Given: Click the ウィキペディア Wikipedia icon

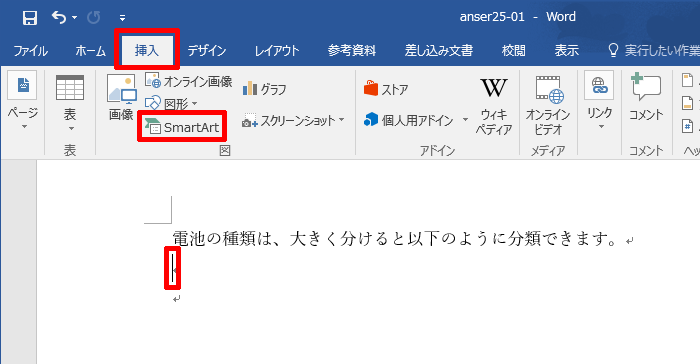Looking at the screenshot, I should [x=493, y=106].
